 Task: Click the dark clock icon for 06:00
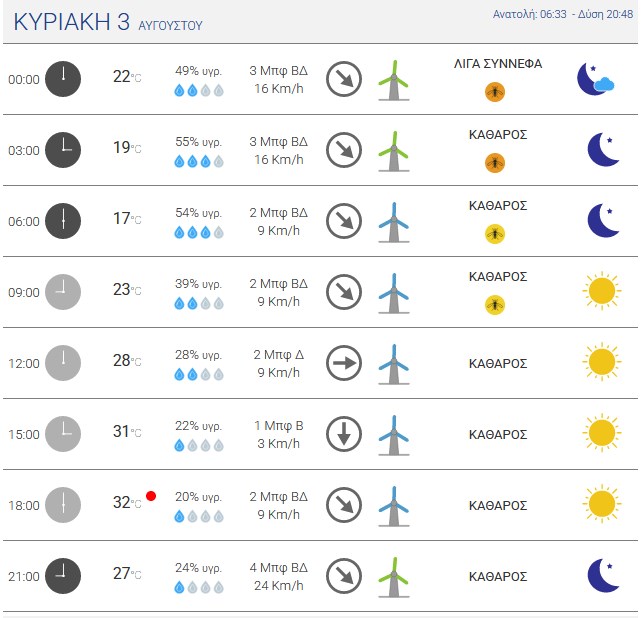[63, 221]
